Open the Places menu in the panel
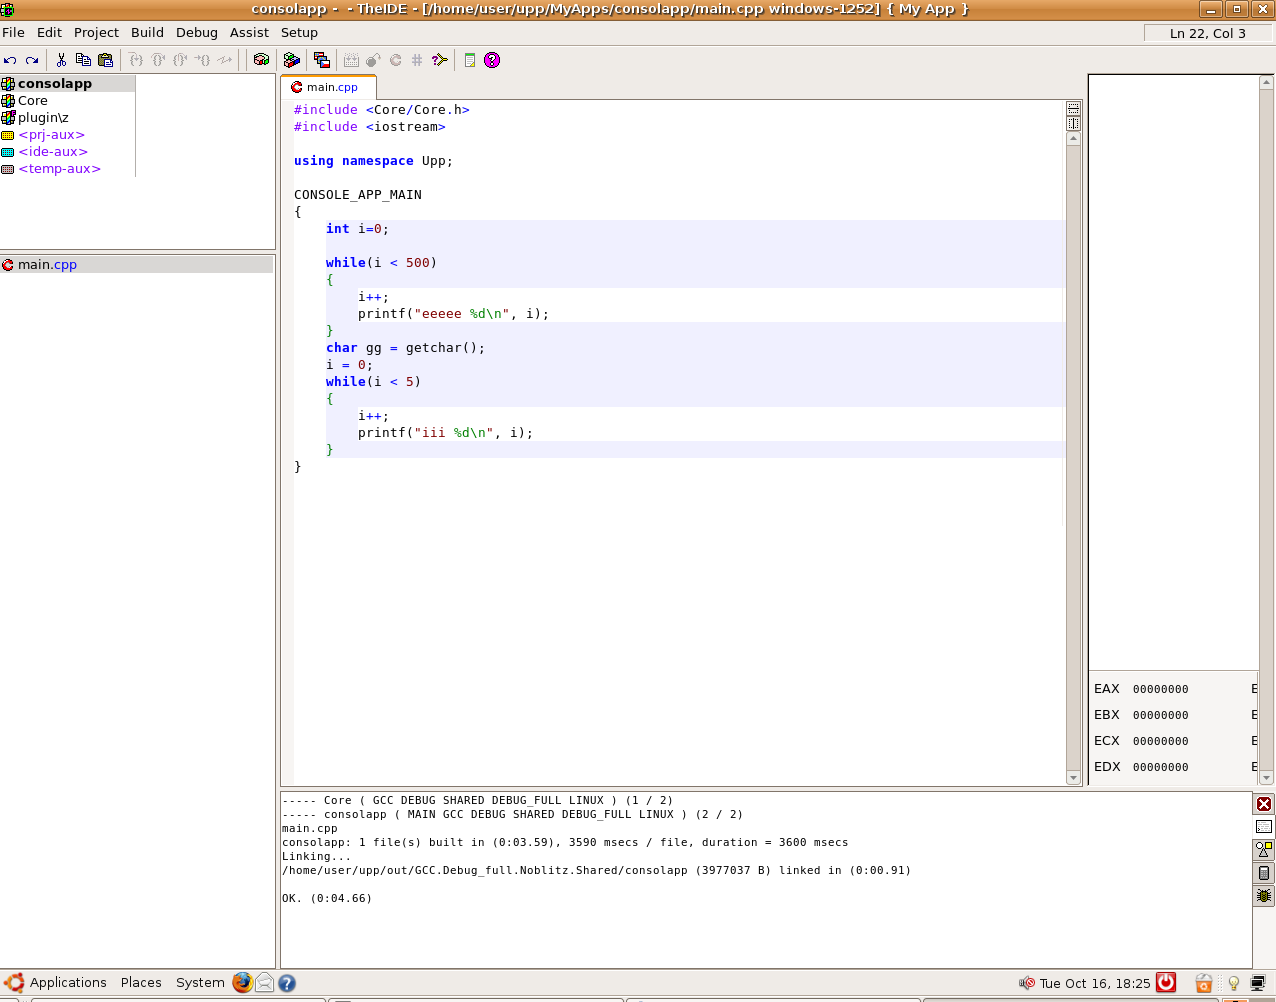Screen dimensions: 1276x1002 (141, 983)
